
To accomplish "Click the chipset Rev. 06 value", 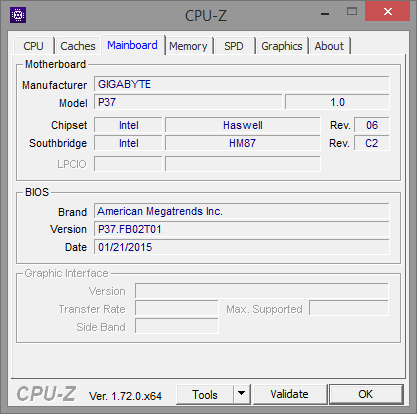I will pyautogui.click(x=372, y=125).
